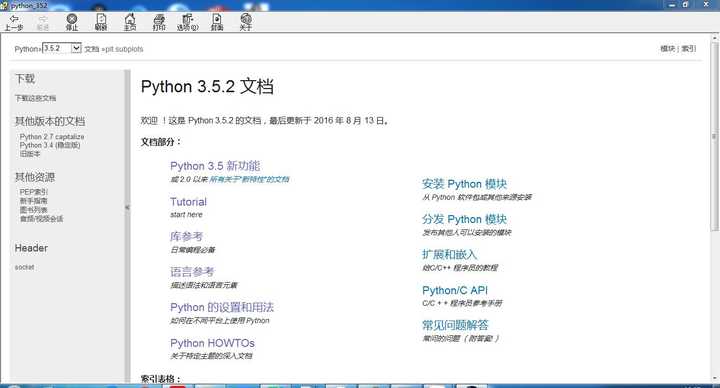Open the Tutorial link
Image resolution: width=720 pixels, height=388 pixels.
[188, 202]
